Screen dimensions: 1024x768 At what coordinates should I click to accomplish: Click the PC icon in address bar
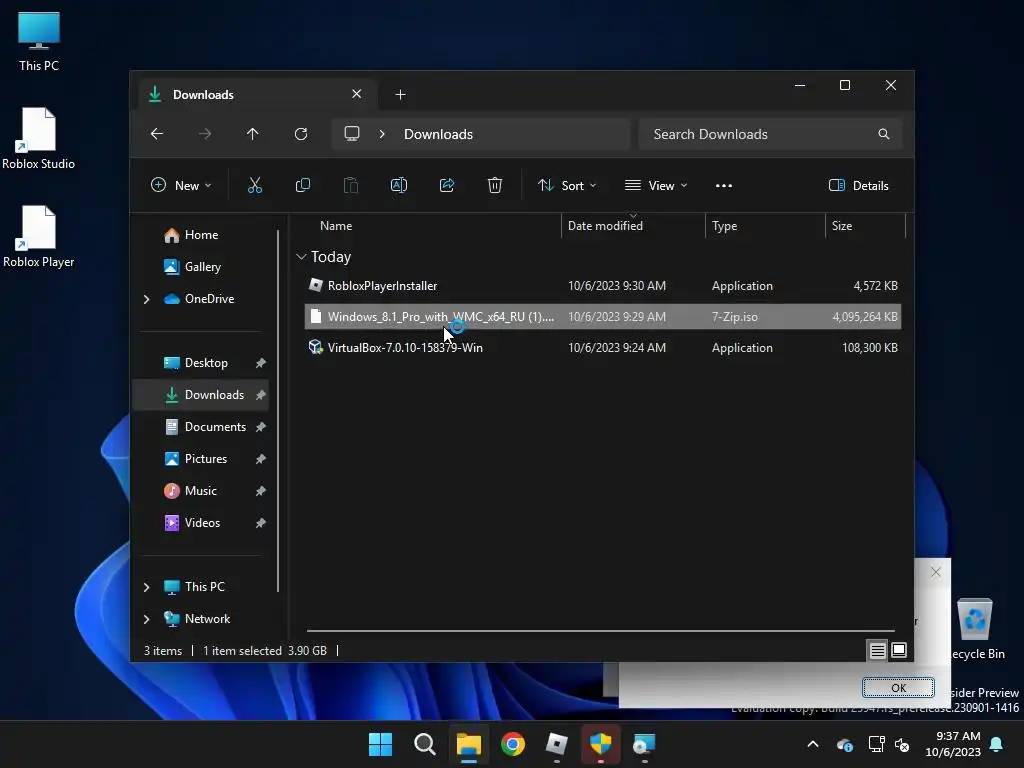tap(352, 134)
